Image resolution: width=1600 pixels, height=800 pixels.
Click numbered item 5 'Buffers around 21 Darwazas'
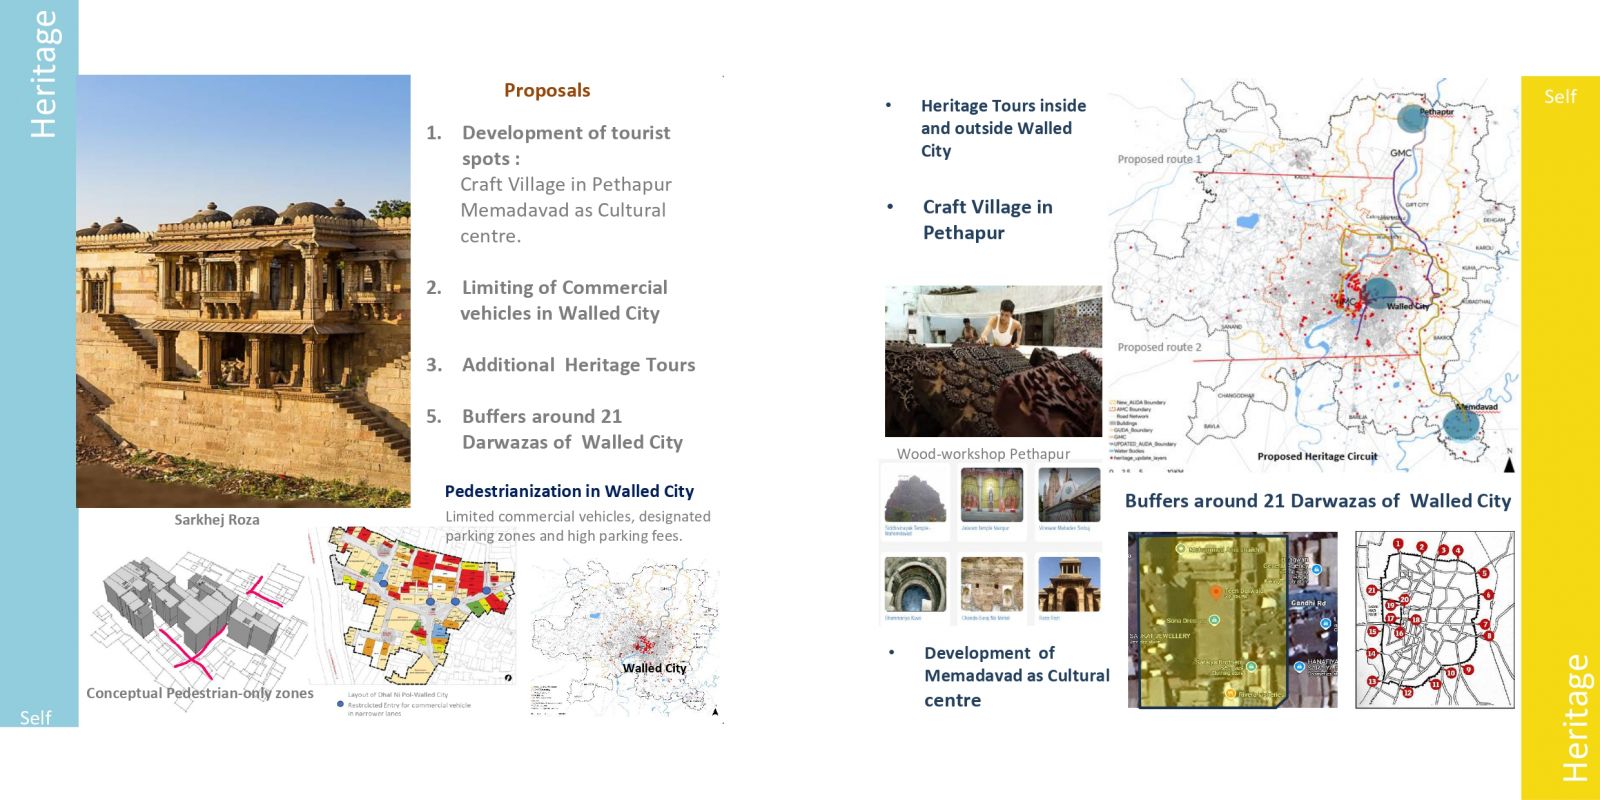tap(572, 429)
